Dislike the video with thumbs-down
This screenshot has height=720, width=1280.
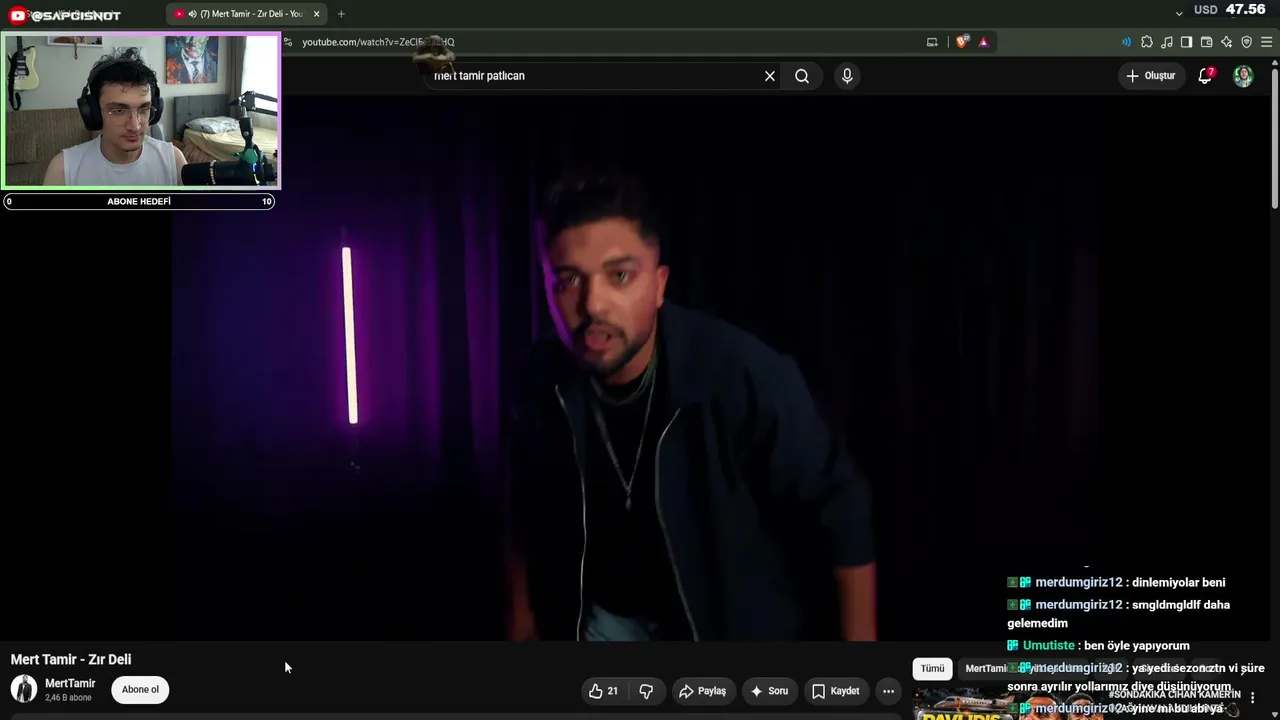[x=646, y=691]
